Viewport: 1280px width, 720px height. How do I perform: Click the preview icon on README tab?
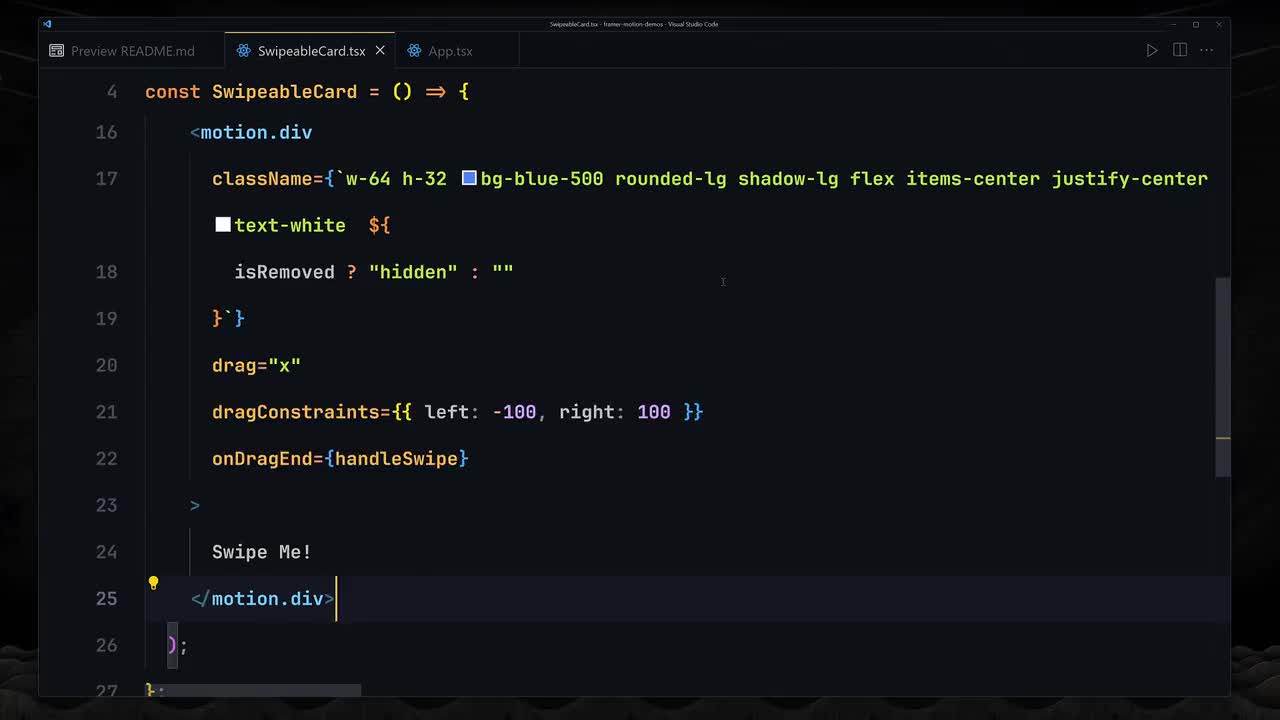tap(56, 51)
